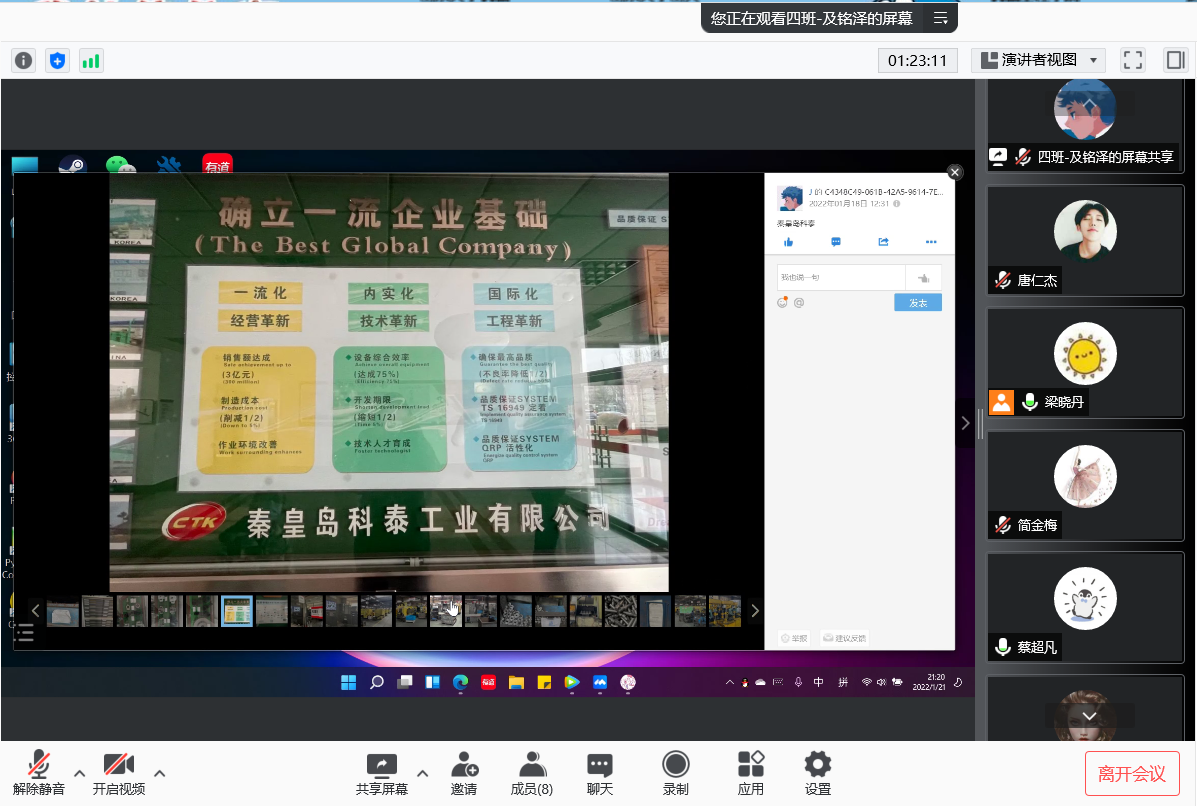Screen dimensions: 1197x806
Task: Open the screen-viewing banner menu icon
Action: (940, 18)
